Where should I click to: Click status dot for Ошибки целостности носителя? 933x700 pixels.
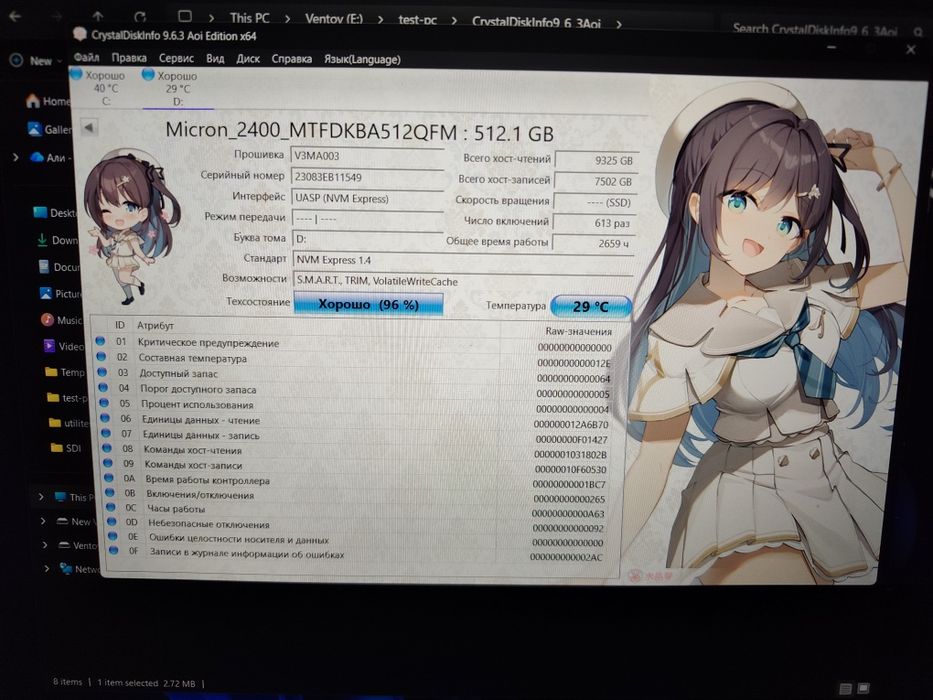click(113, 536)
